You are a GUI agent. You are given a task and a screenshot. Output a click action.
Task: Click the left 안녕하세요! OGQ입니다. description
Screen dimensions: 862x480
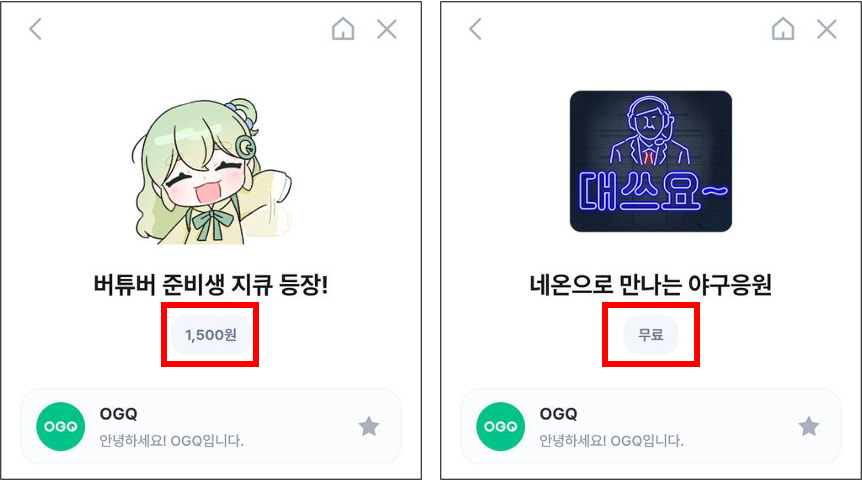pyautogui.click(x=172, y=441)
